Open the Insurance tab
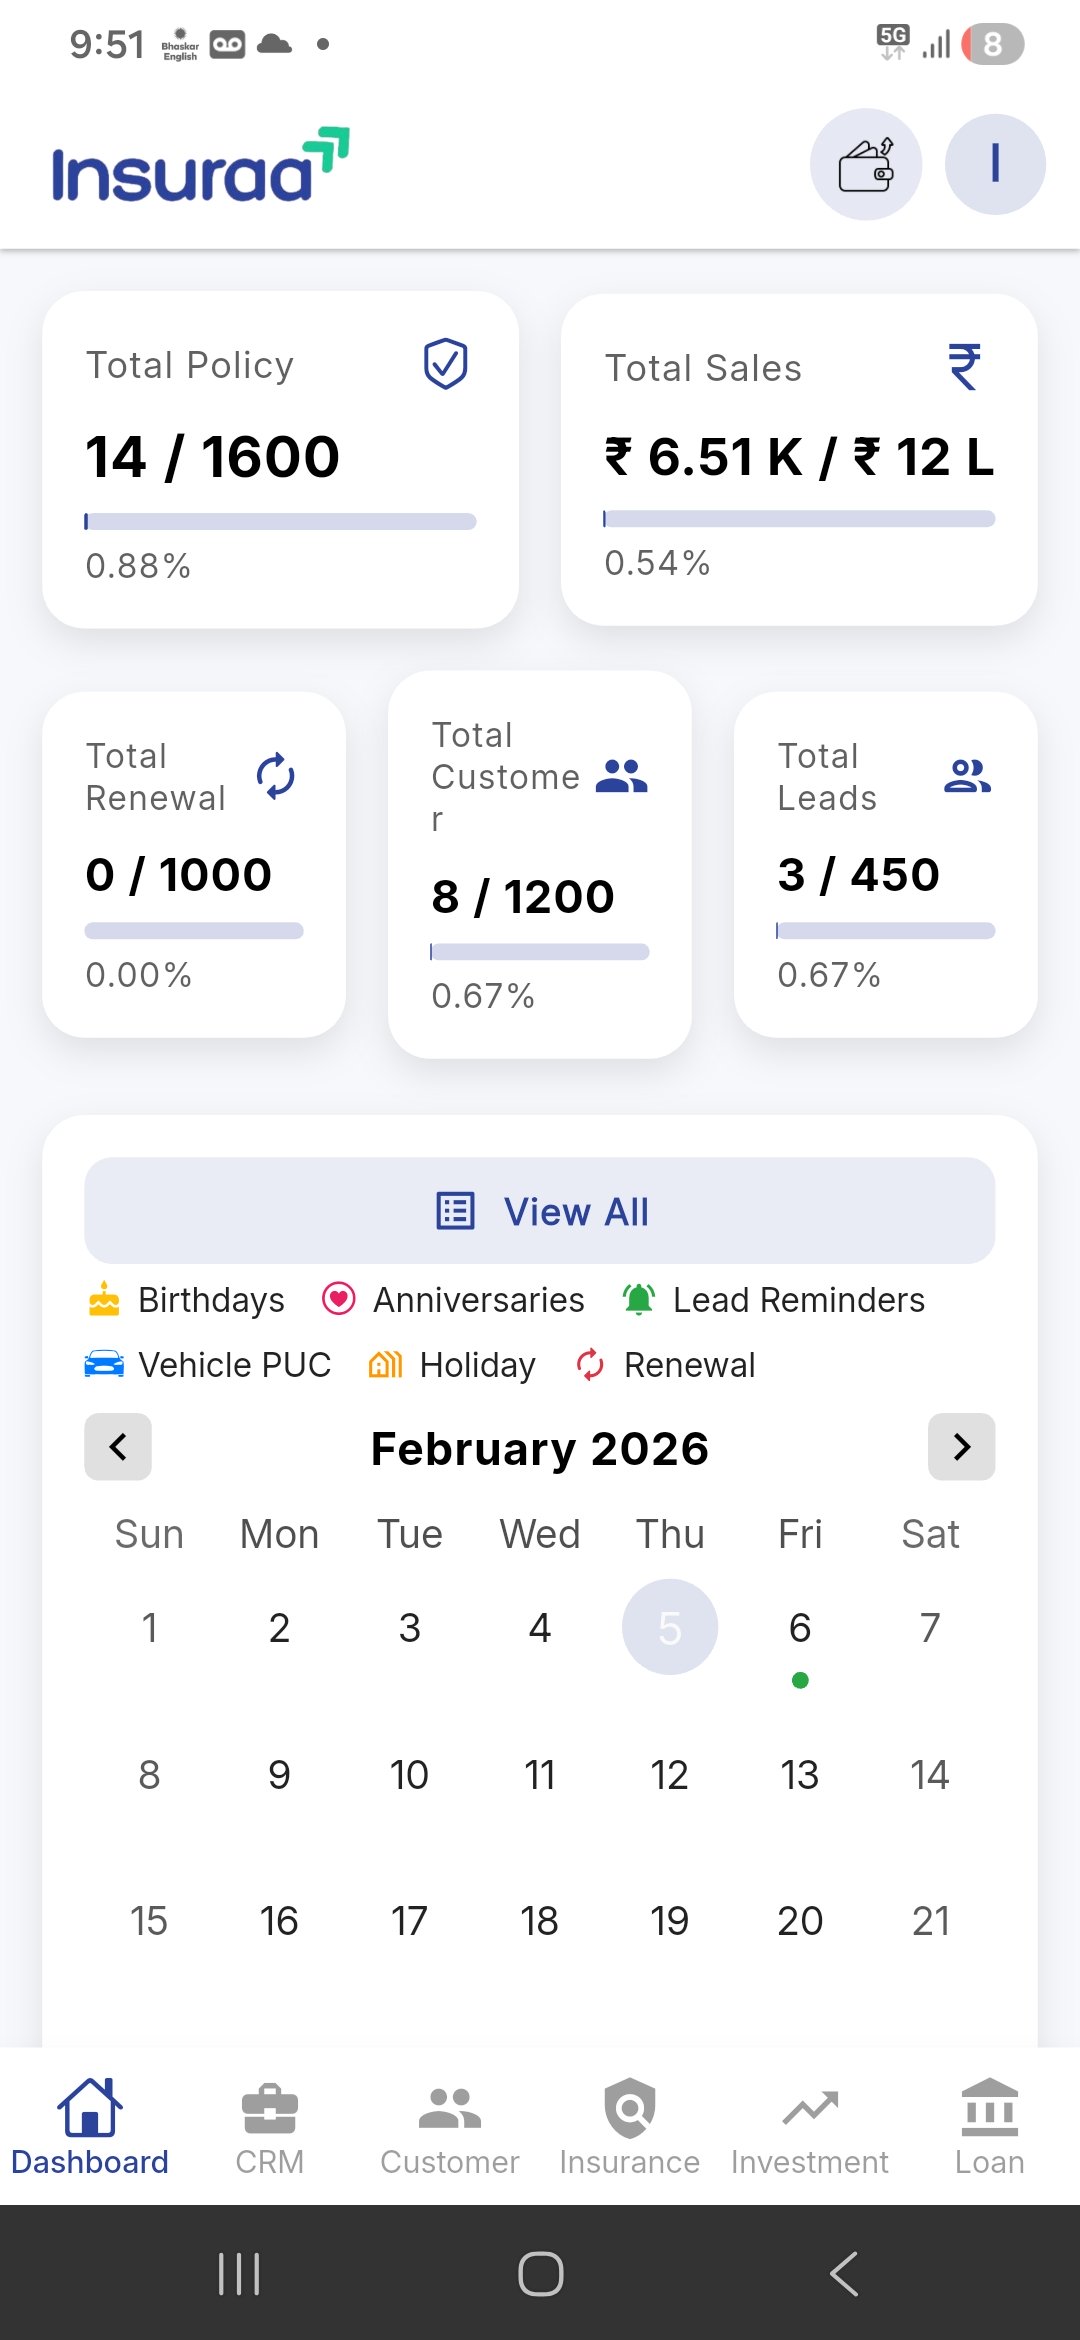 click(630, 2126)
